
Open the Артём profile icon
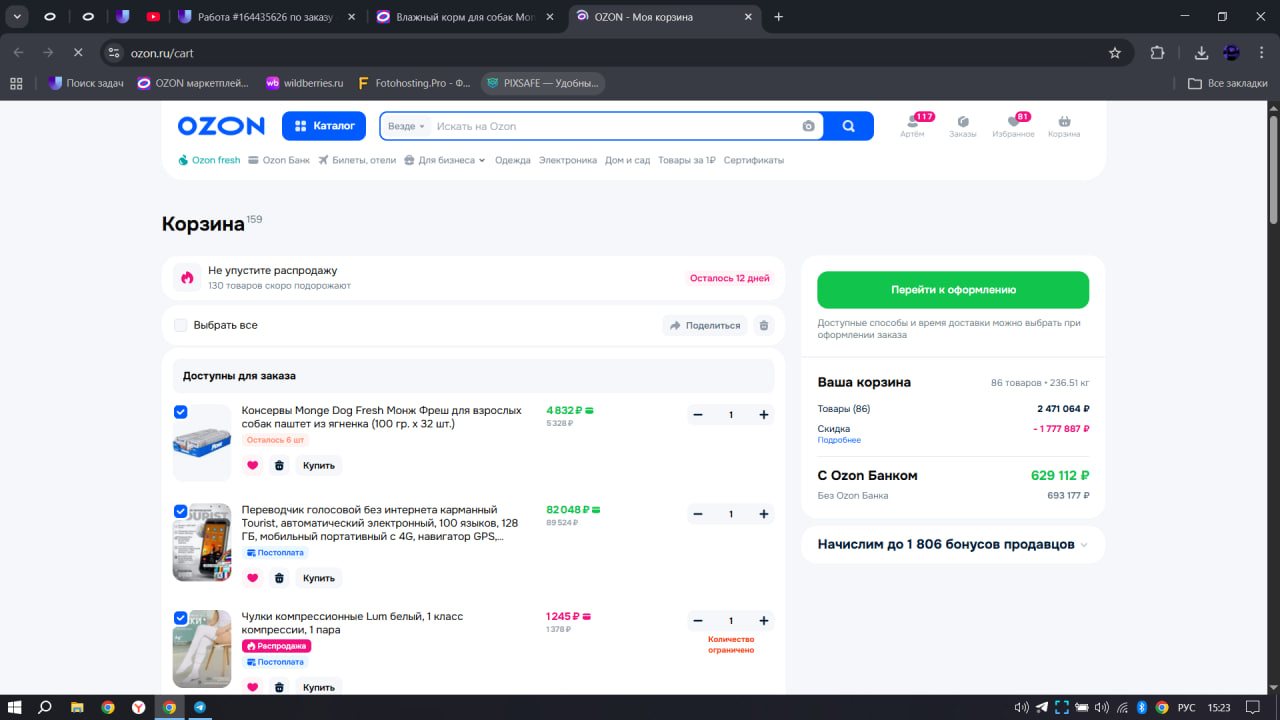click(912, 126)
